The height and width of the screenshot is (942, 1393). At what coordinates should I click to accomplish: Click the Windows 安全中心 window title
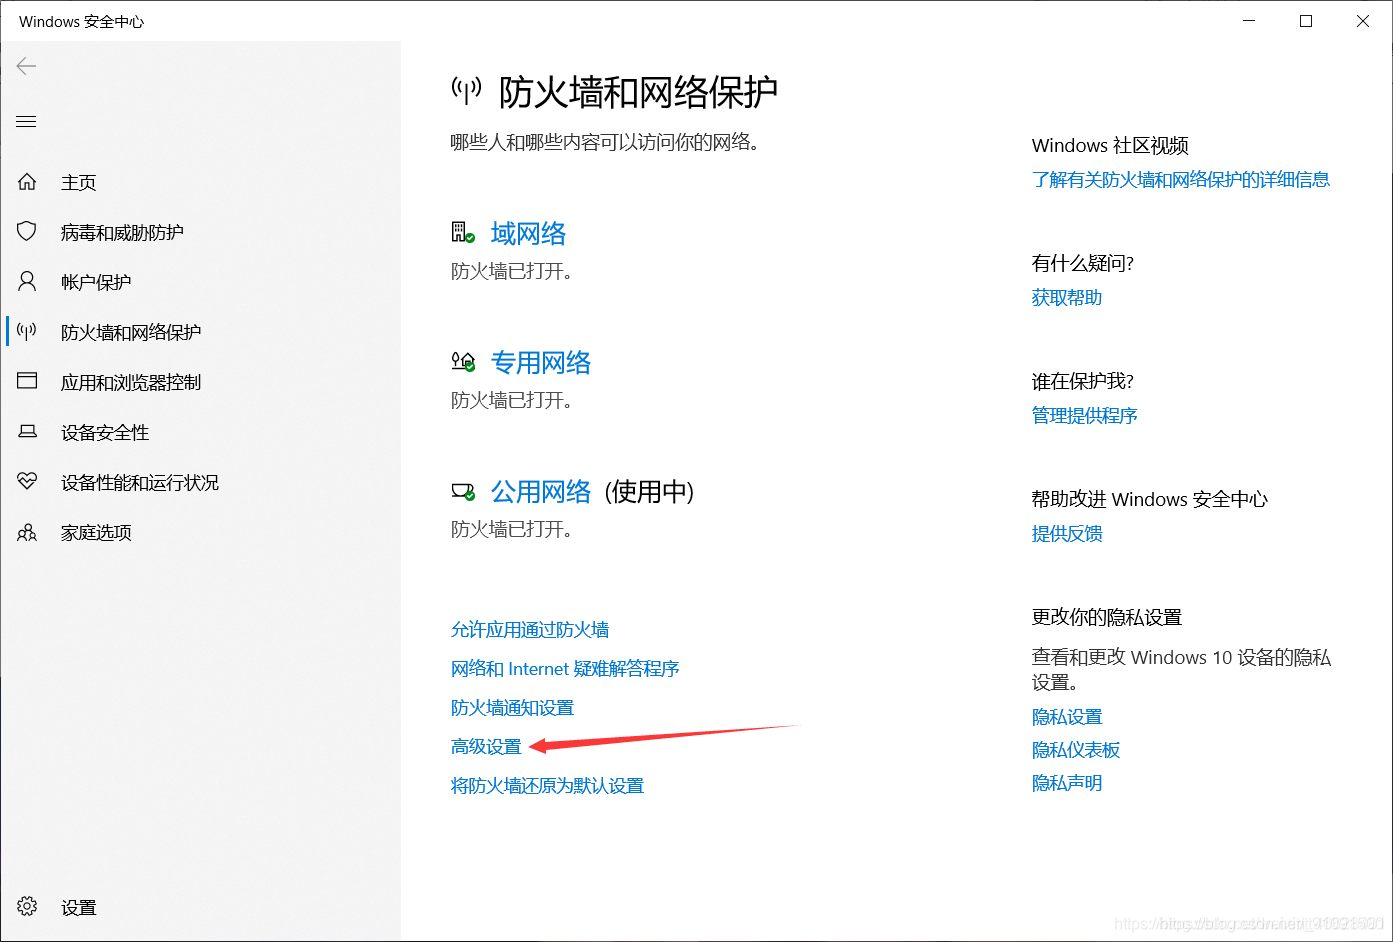(x=82, y=21)
